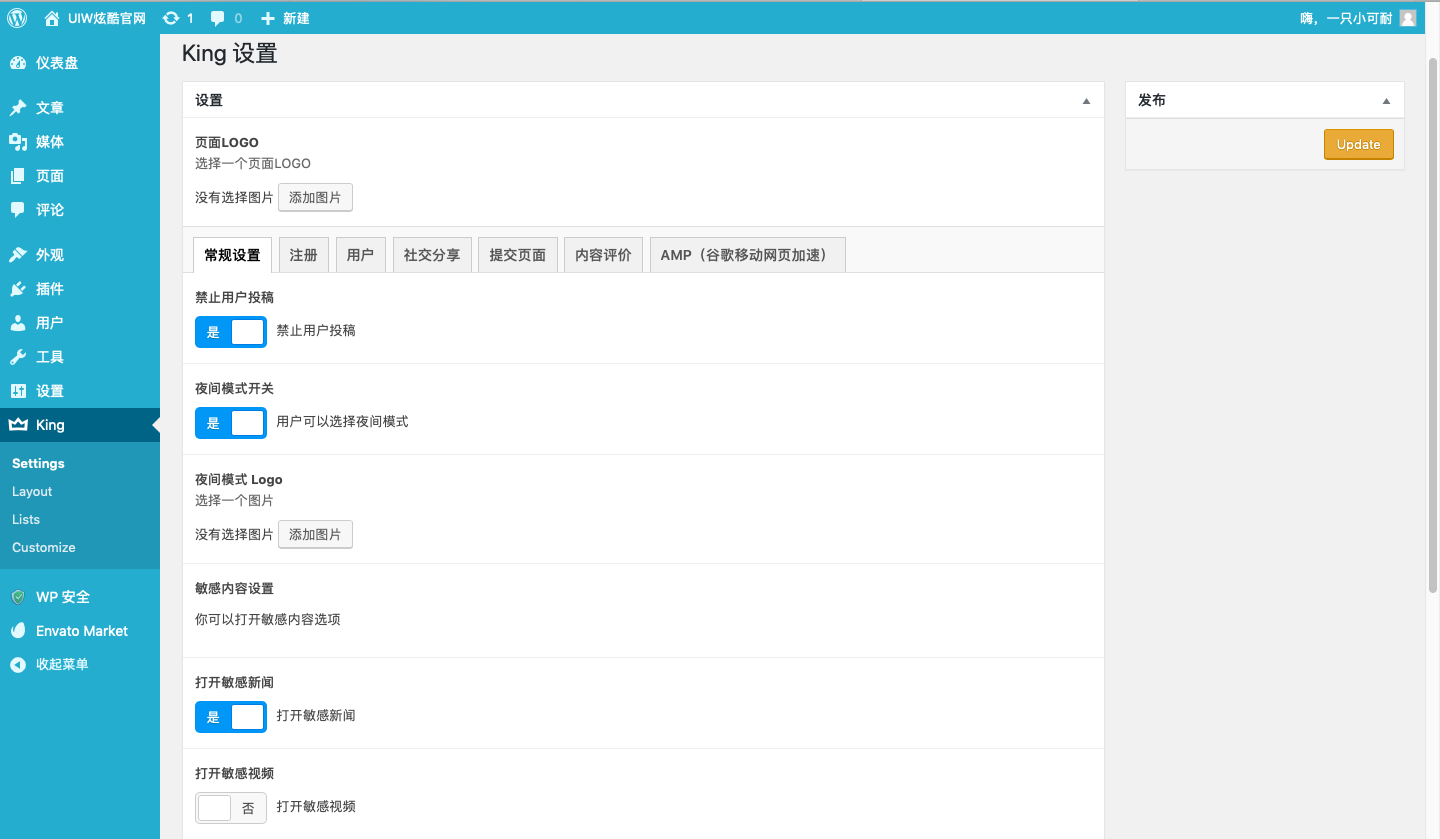Open the Envato Market menu
Viewport: 1440px width, 839px height.
(x=81, y=631)
